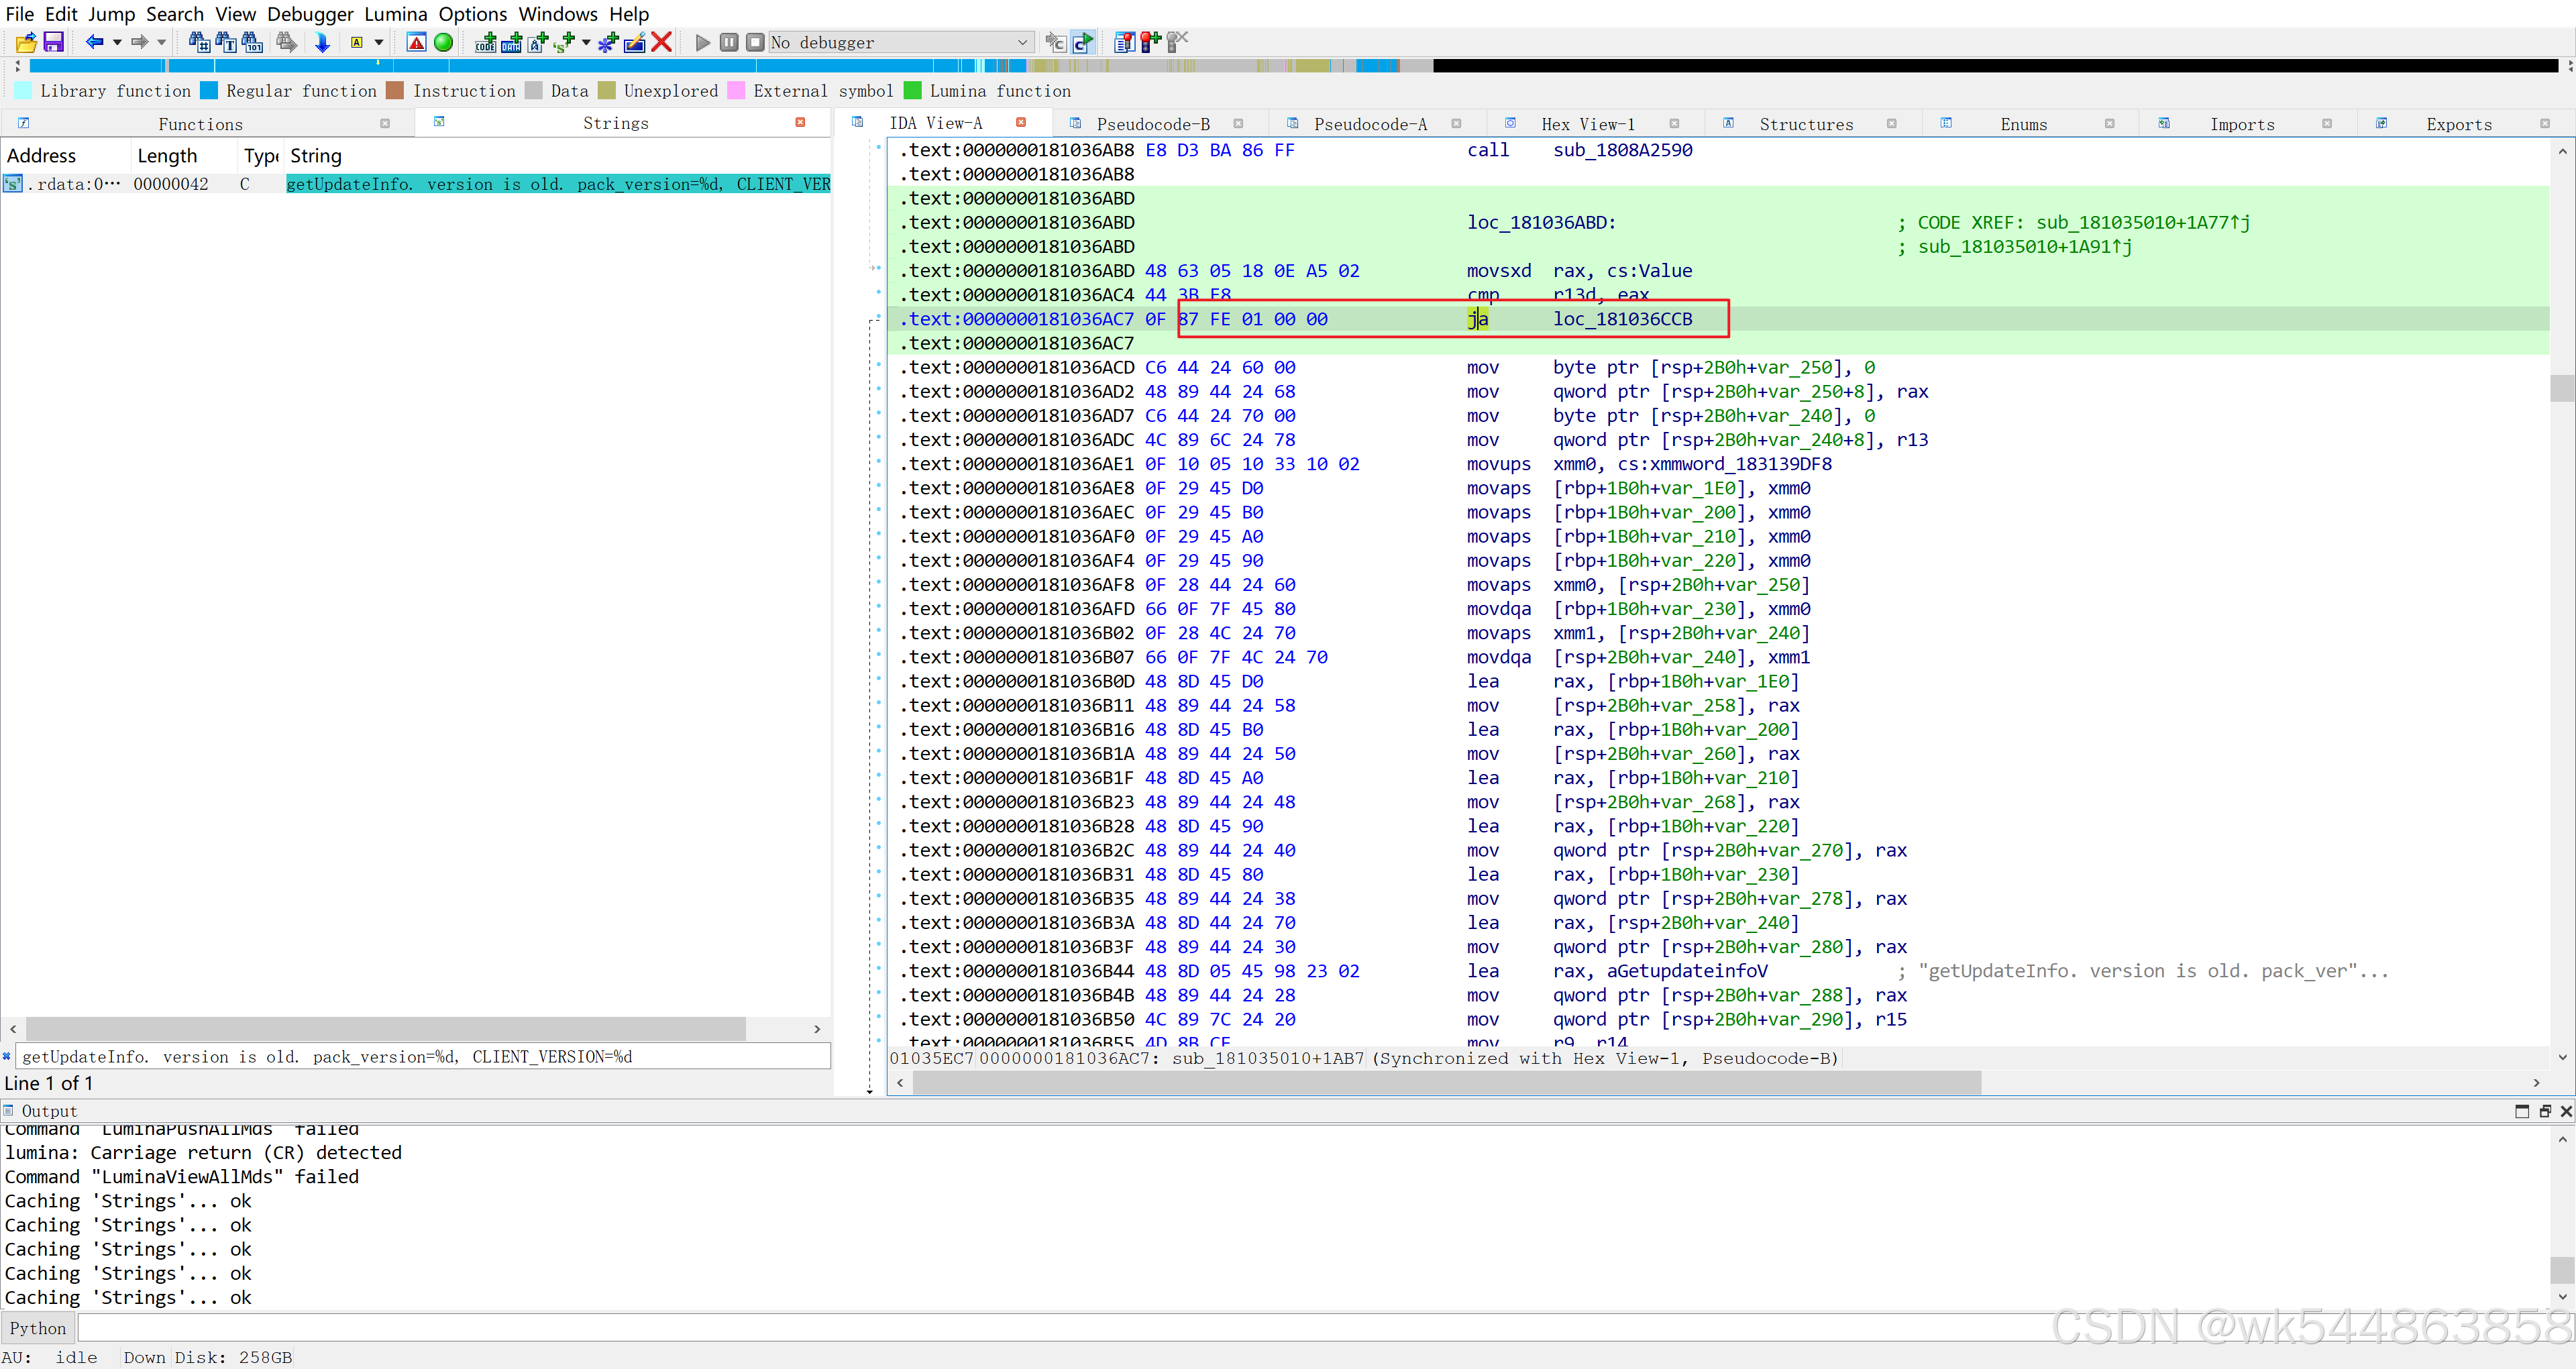The image size is (2576, 1369).
Task: Jump back with the blue left arrow
Action: [x=94, y=42]
